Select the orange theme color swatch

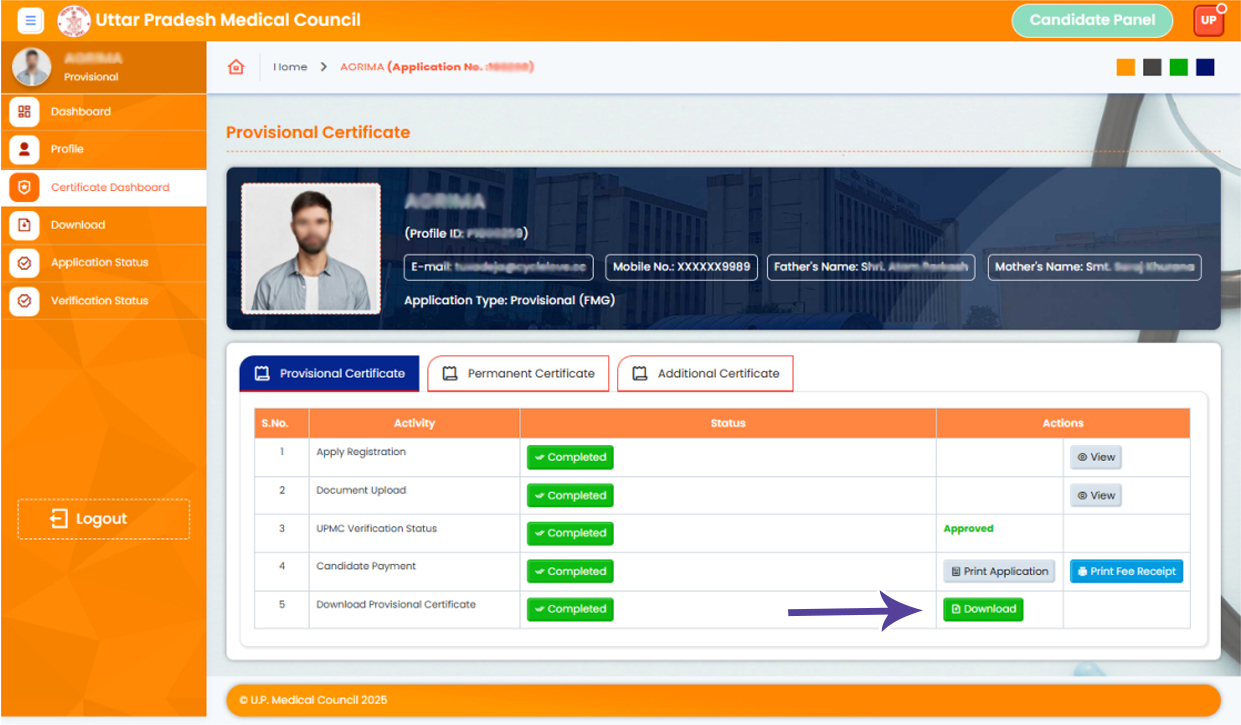coord(1126,67)
